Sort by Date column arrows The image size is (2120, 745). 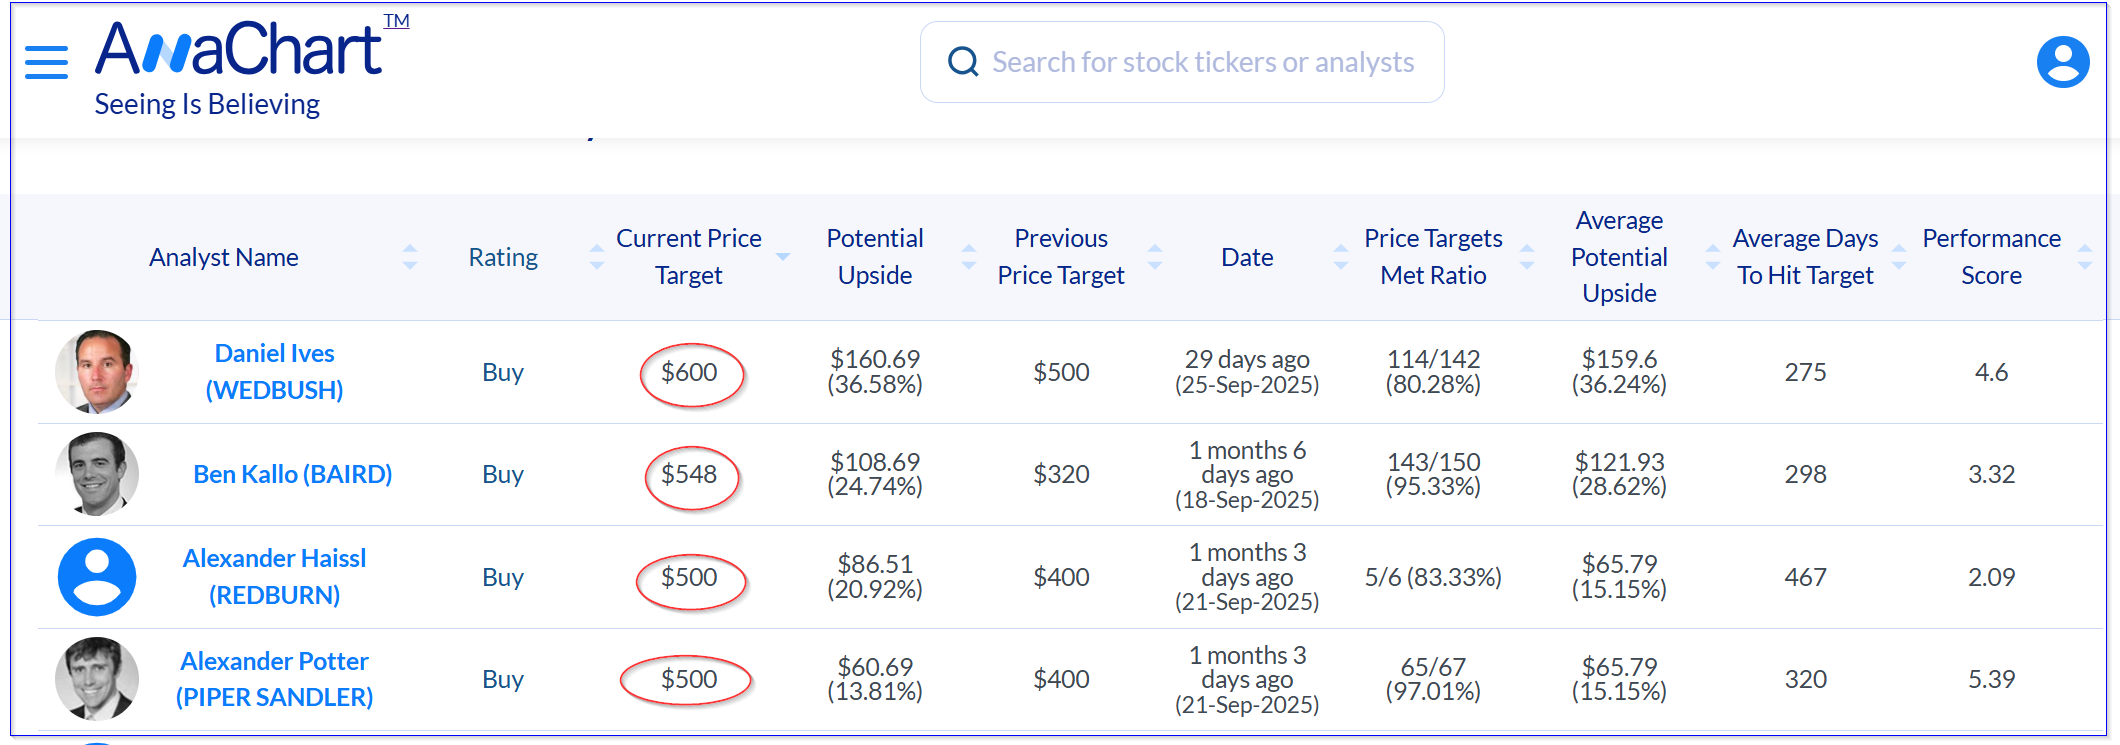1341,257
